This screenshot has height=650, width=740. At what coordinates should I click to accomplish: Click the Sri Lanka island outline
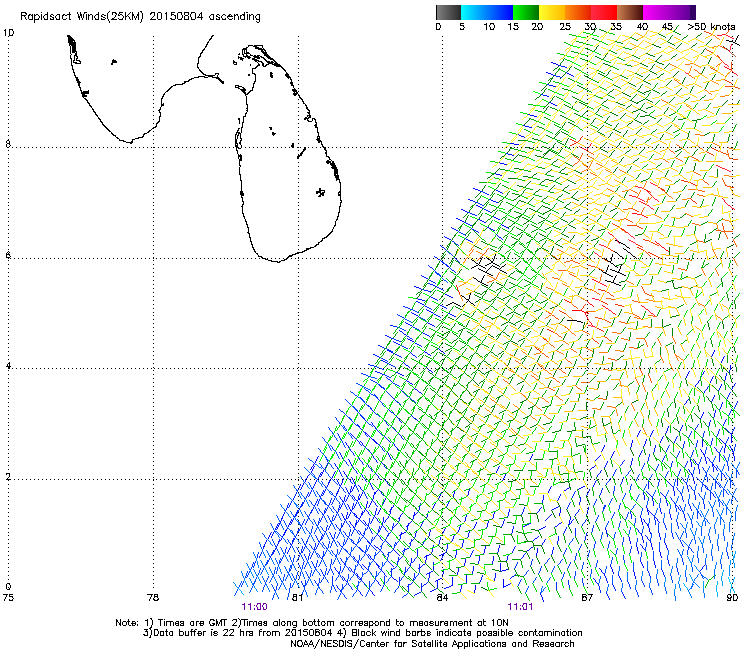click(x=288, y=153)
